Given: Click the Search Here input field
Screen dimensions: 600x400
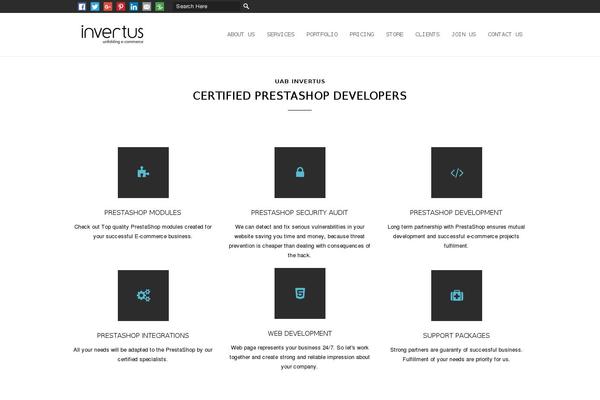Looking at the screenshot, I should 207,6.
